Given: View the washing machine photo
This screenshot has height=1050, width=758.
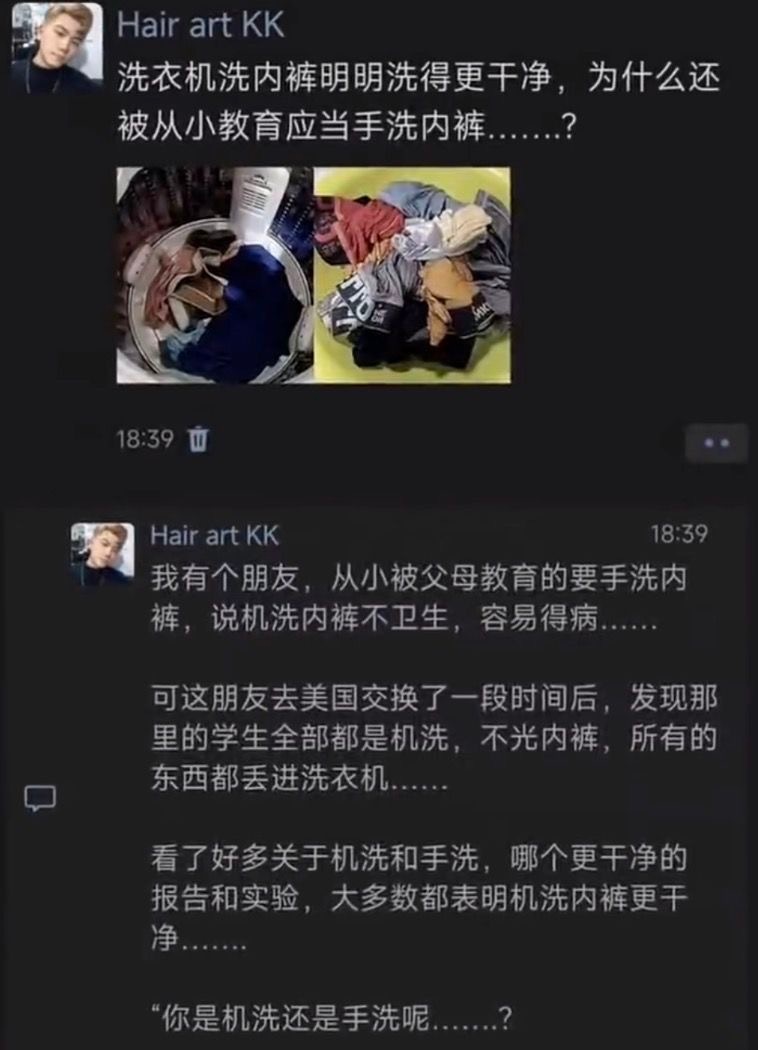Looking at the screenshot, I should [x=215, y=275].
